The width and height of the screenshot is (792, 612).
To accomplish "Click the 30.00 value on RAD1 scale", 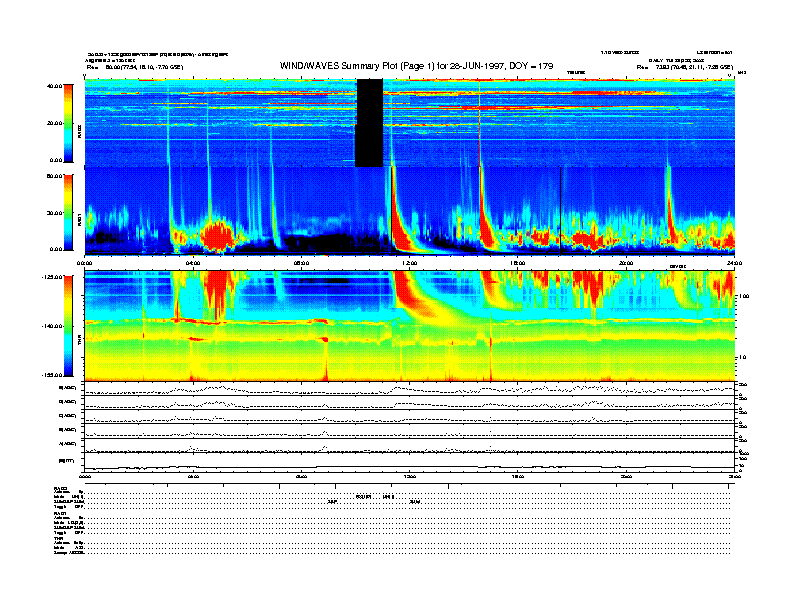I will (x=54, y=213).
